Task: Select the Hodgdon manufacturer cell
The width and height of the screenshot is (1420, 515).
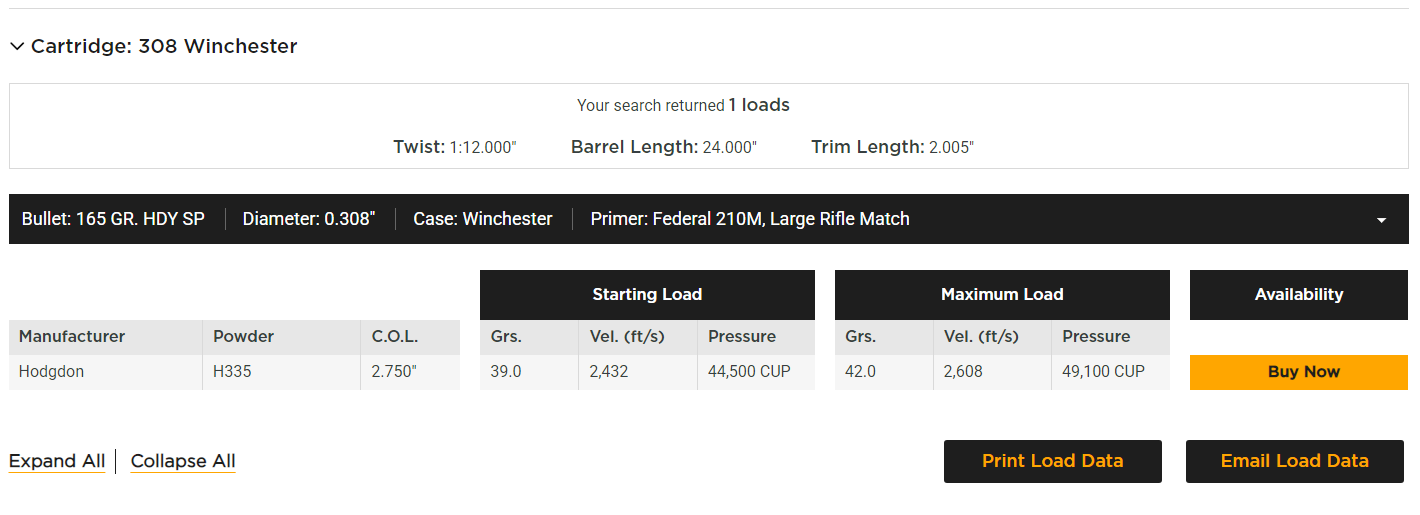Action: coord(52,372)
